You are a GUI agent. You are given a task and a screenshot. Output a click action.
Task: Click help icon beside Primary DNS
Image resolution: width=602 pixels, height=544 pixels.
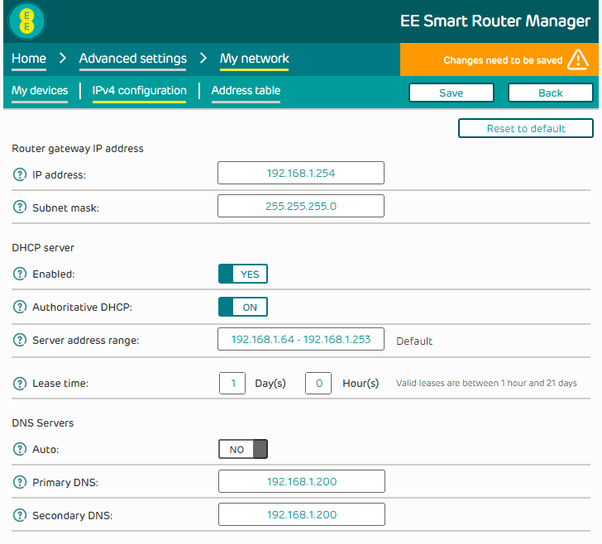[20, 482]
